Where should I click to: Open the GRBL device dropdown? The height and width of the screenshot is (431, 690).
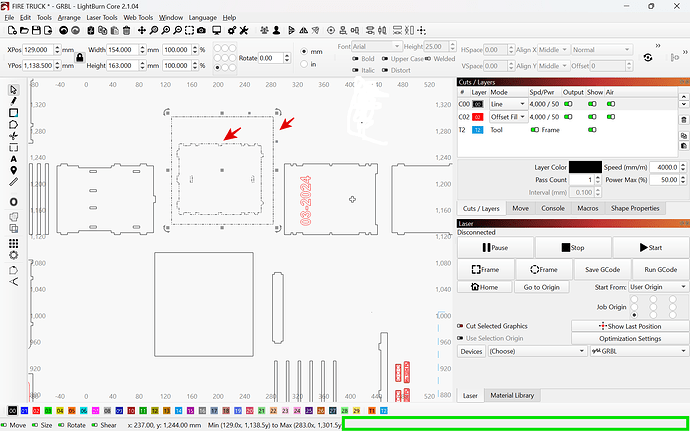point(639,351)
